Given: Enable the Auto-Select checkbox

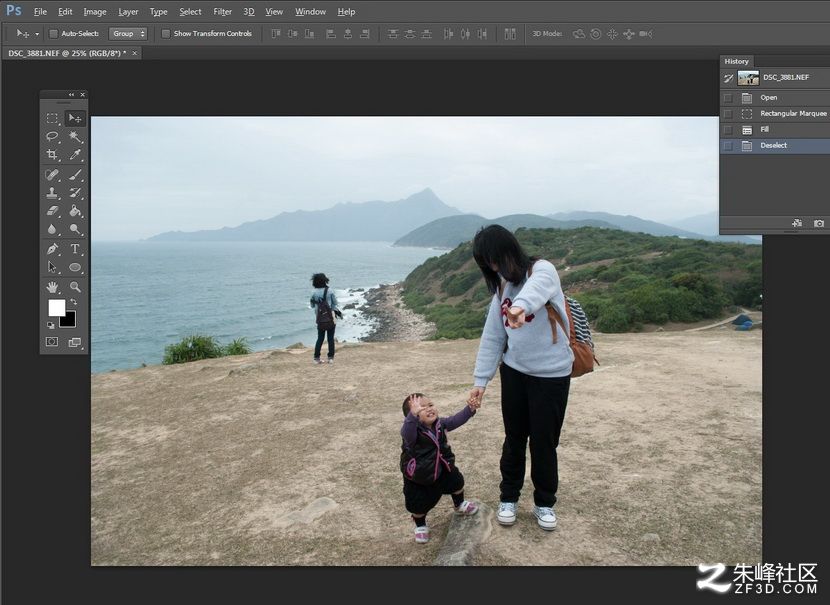Looking at the screenshot, I should tap(53, 34).
